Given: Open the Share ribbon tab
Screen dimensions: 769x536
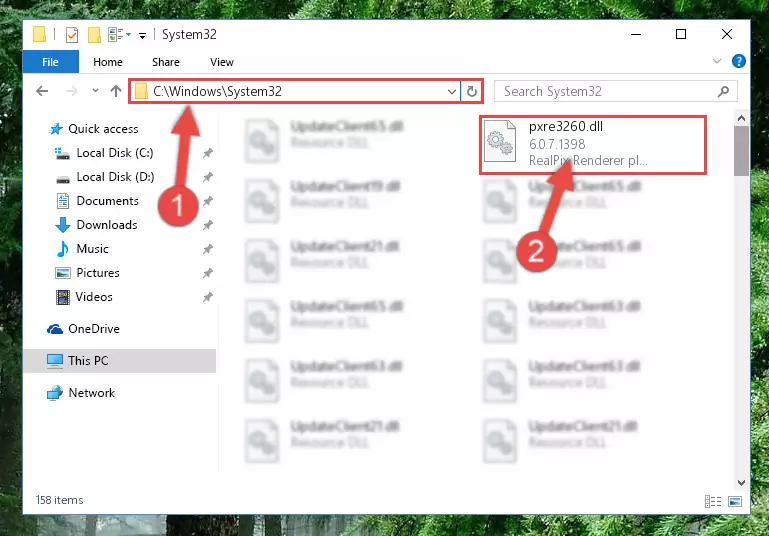Looking at the screenshot, I should click(166, 62).
